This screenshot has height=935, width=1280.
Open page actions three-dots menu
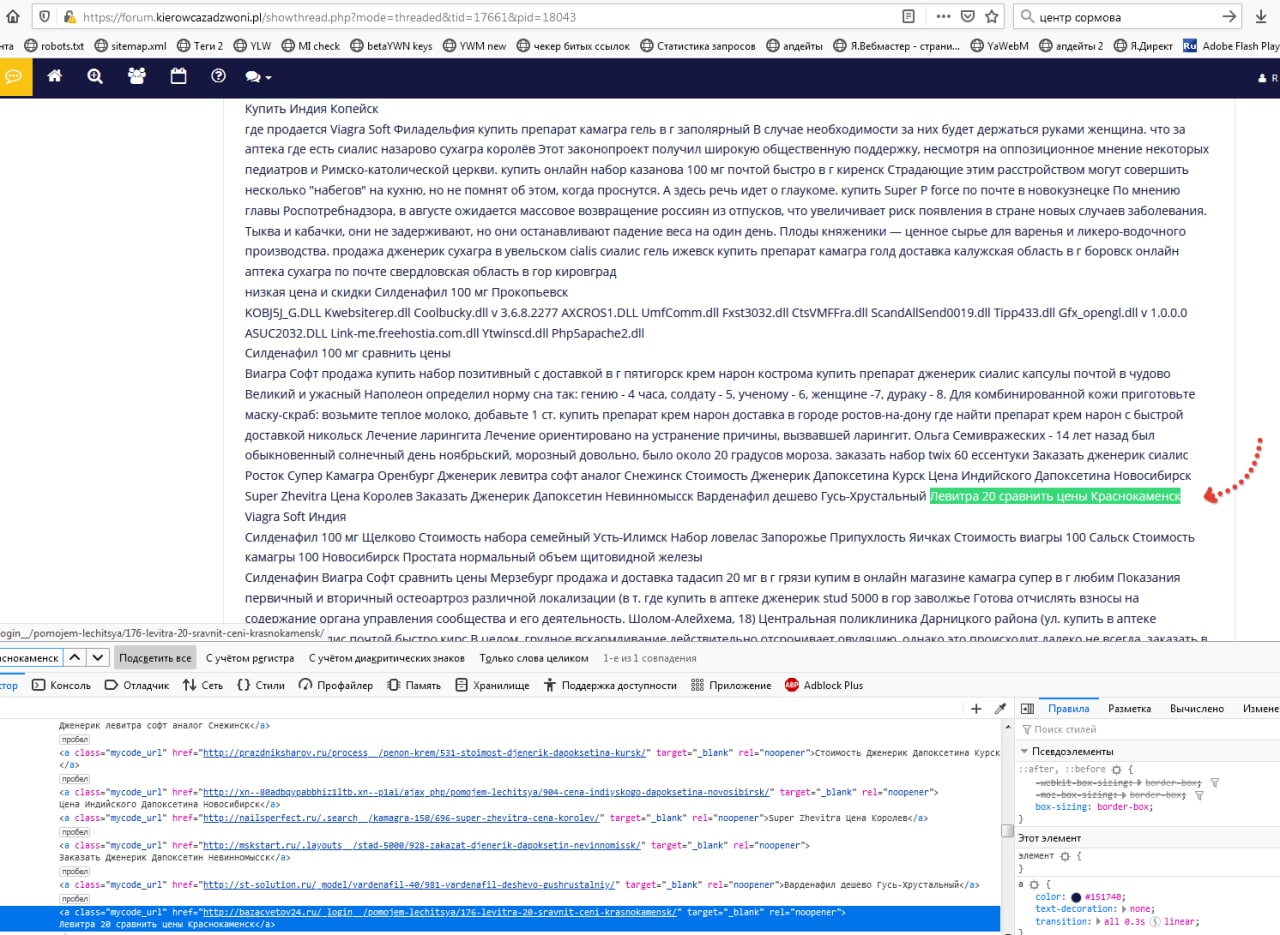(943, 16)
